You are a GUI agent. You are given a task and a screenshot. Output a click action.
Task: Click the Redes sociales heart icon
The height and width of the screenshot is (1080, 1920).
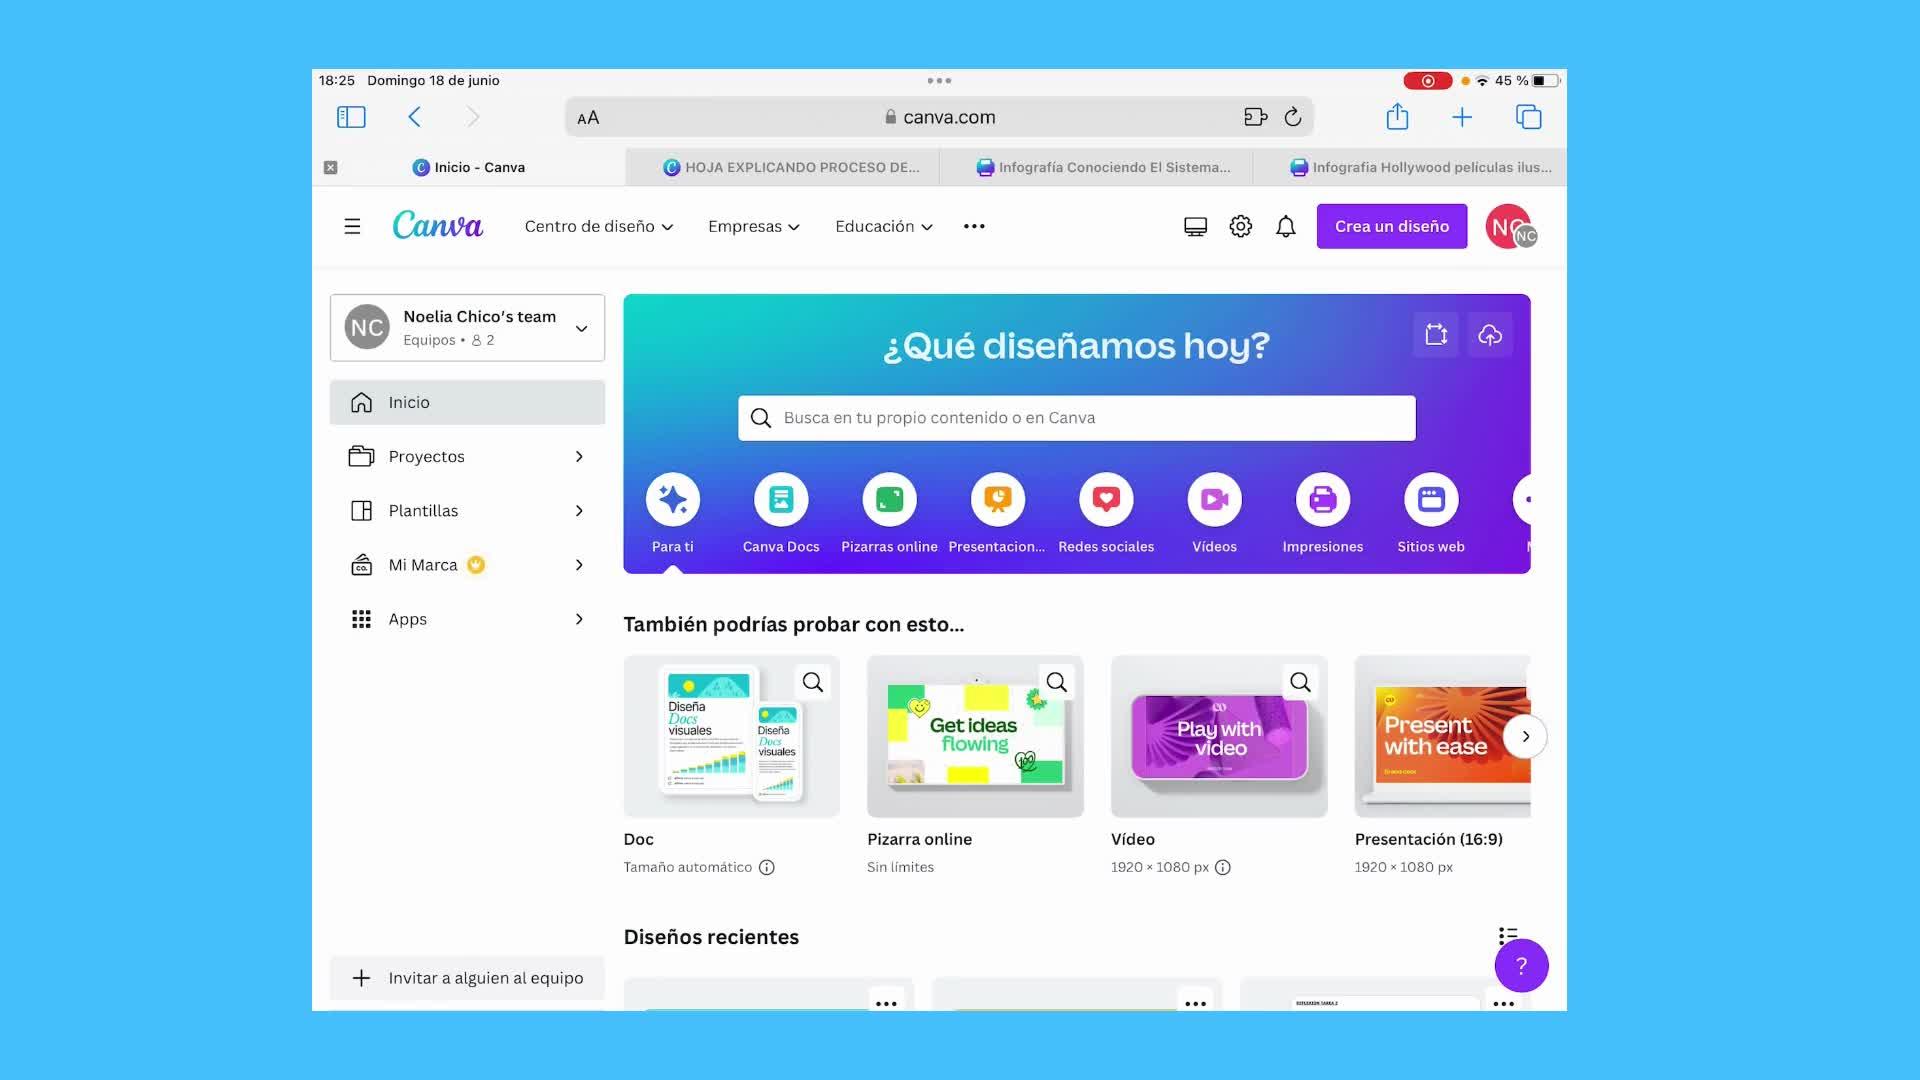(1106, 499)
